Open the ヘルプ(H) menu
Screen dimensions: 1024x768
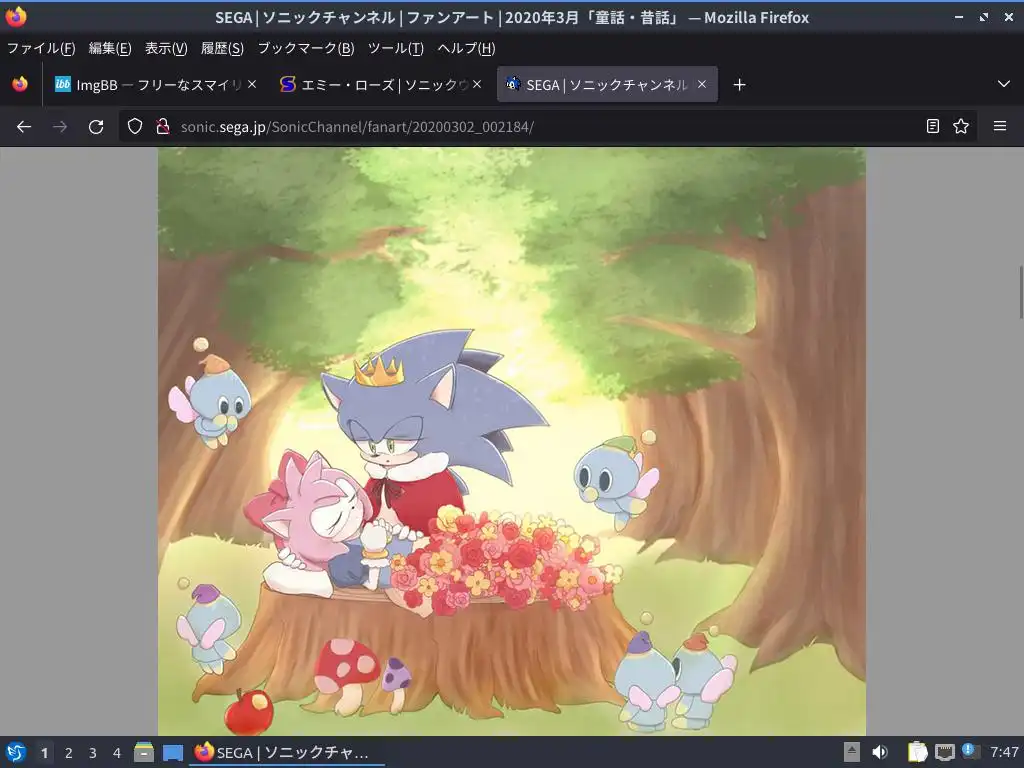(466, 48)
